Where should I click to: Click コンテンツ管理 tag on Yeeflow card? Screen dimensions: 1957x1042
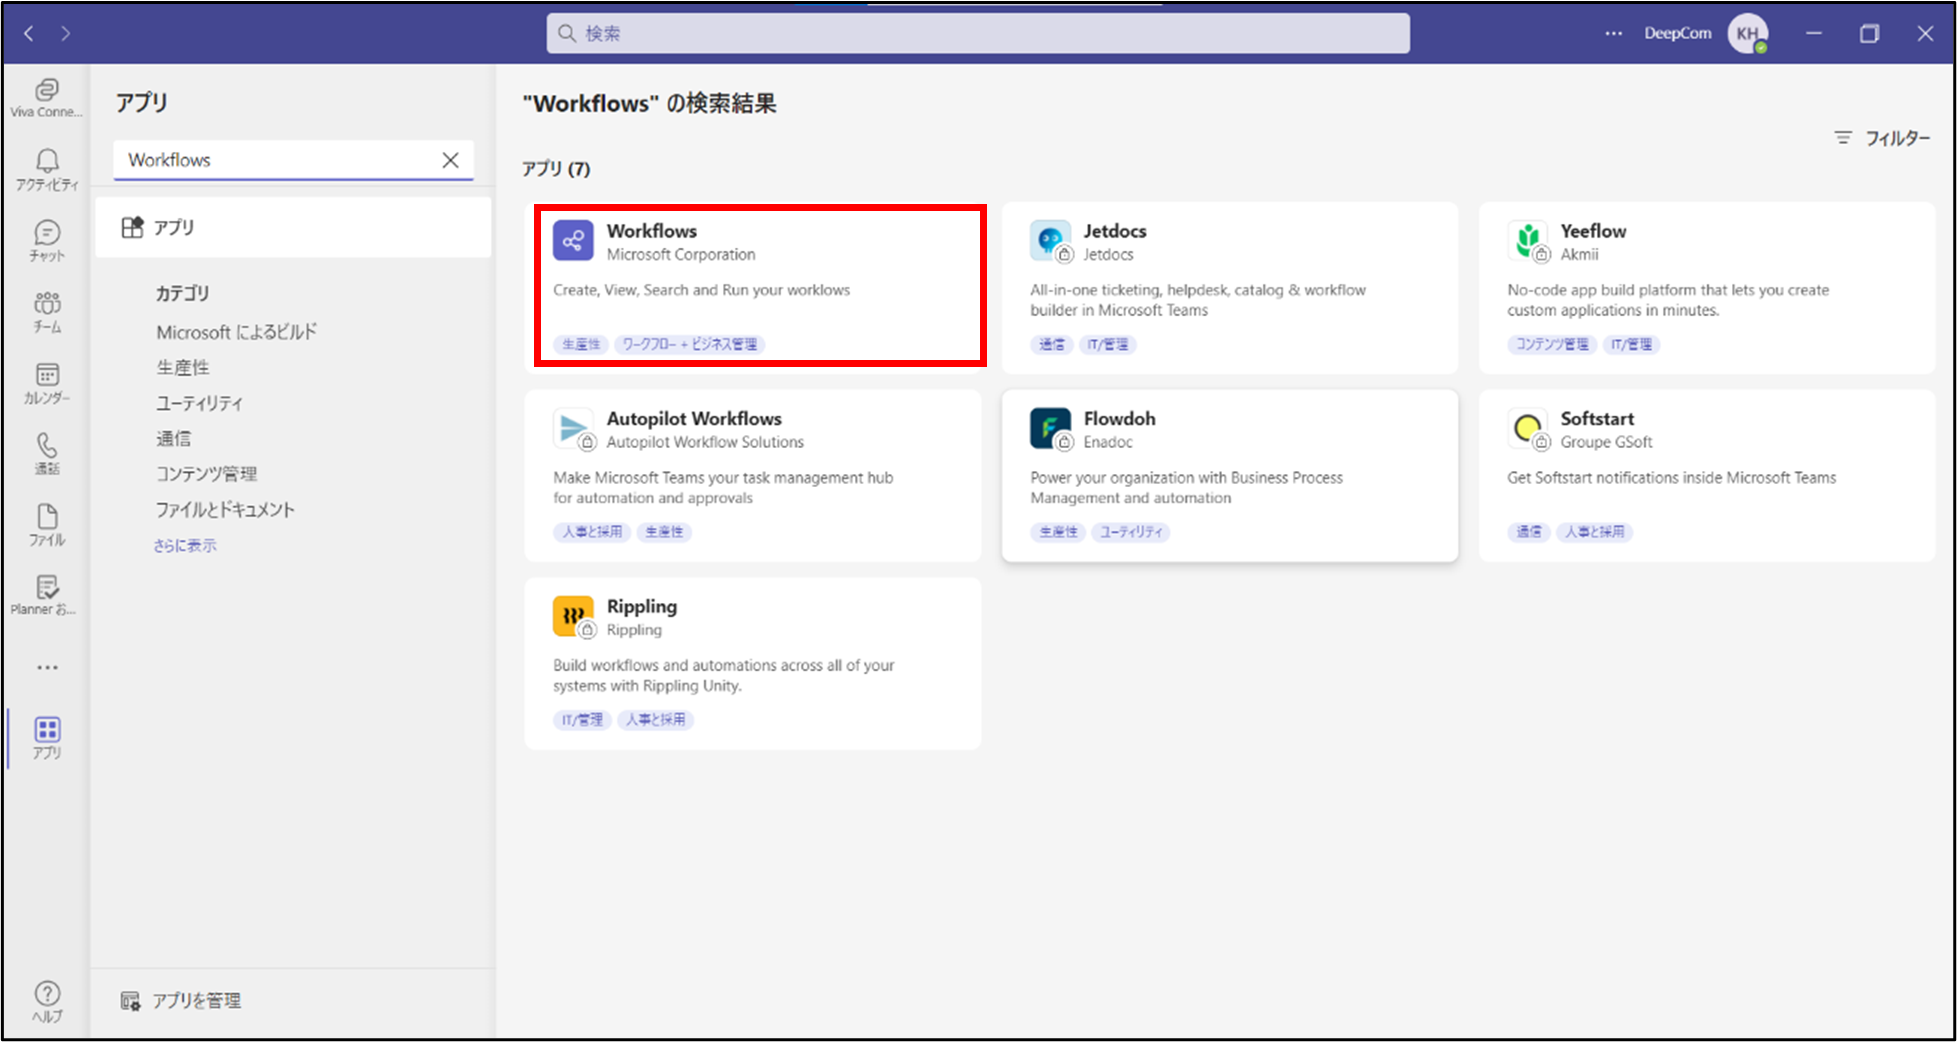tap(1552, 344)
